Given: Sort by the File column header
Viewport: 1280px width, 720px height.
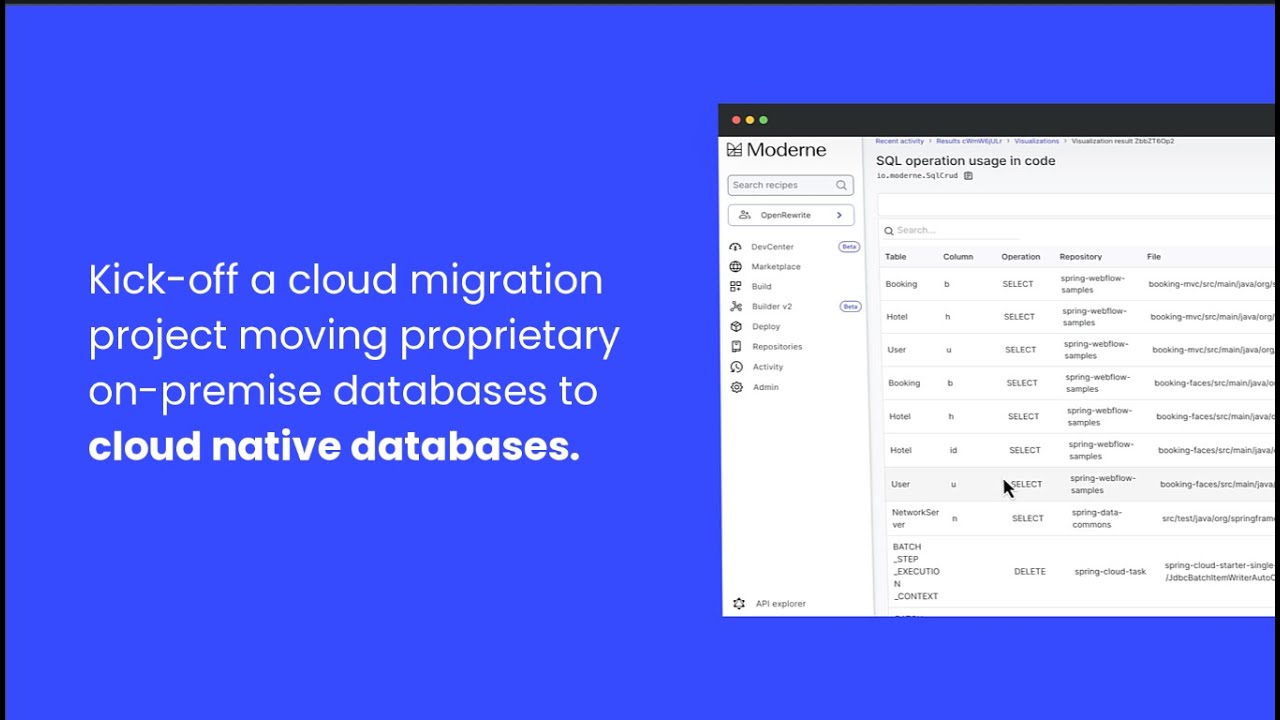Looking at the screenshot, I should 1154,257.
